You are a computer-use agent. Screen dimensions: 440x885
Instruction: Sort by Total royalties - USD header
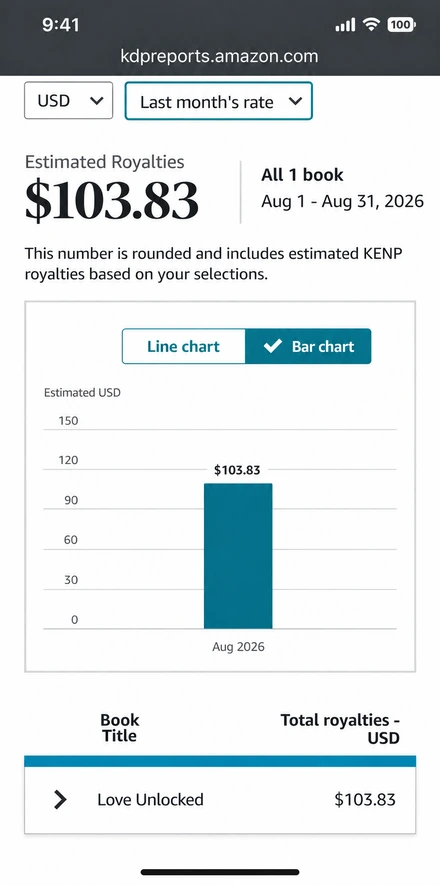(340, 728)
